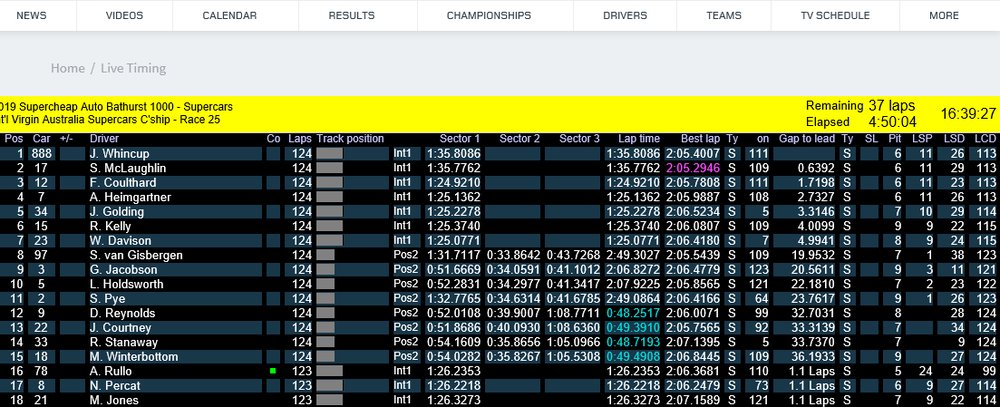1000x407 pixels.
Task: Open the TEAMS section
Action: pyautogui.click(x=724, y=16)
